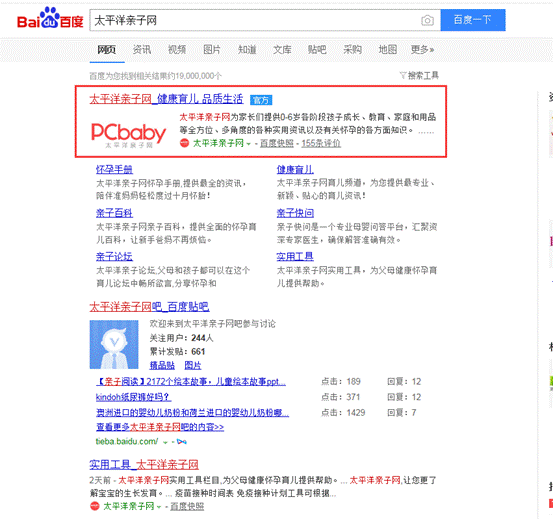Open the 怀孕手册 sublink
Viewport: 553px width, 519px height.
[114, 170]
